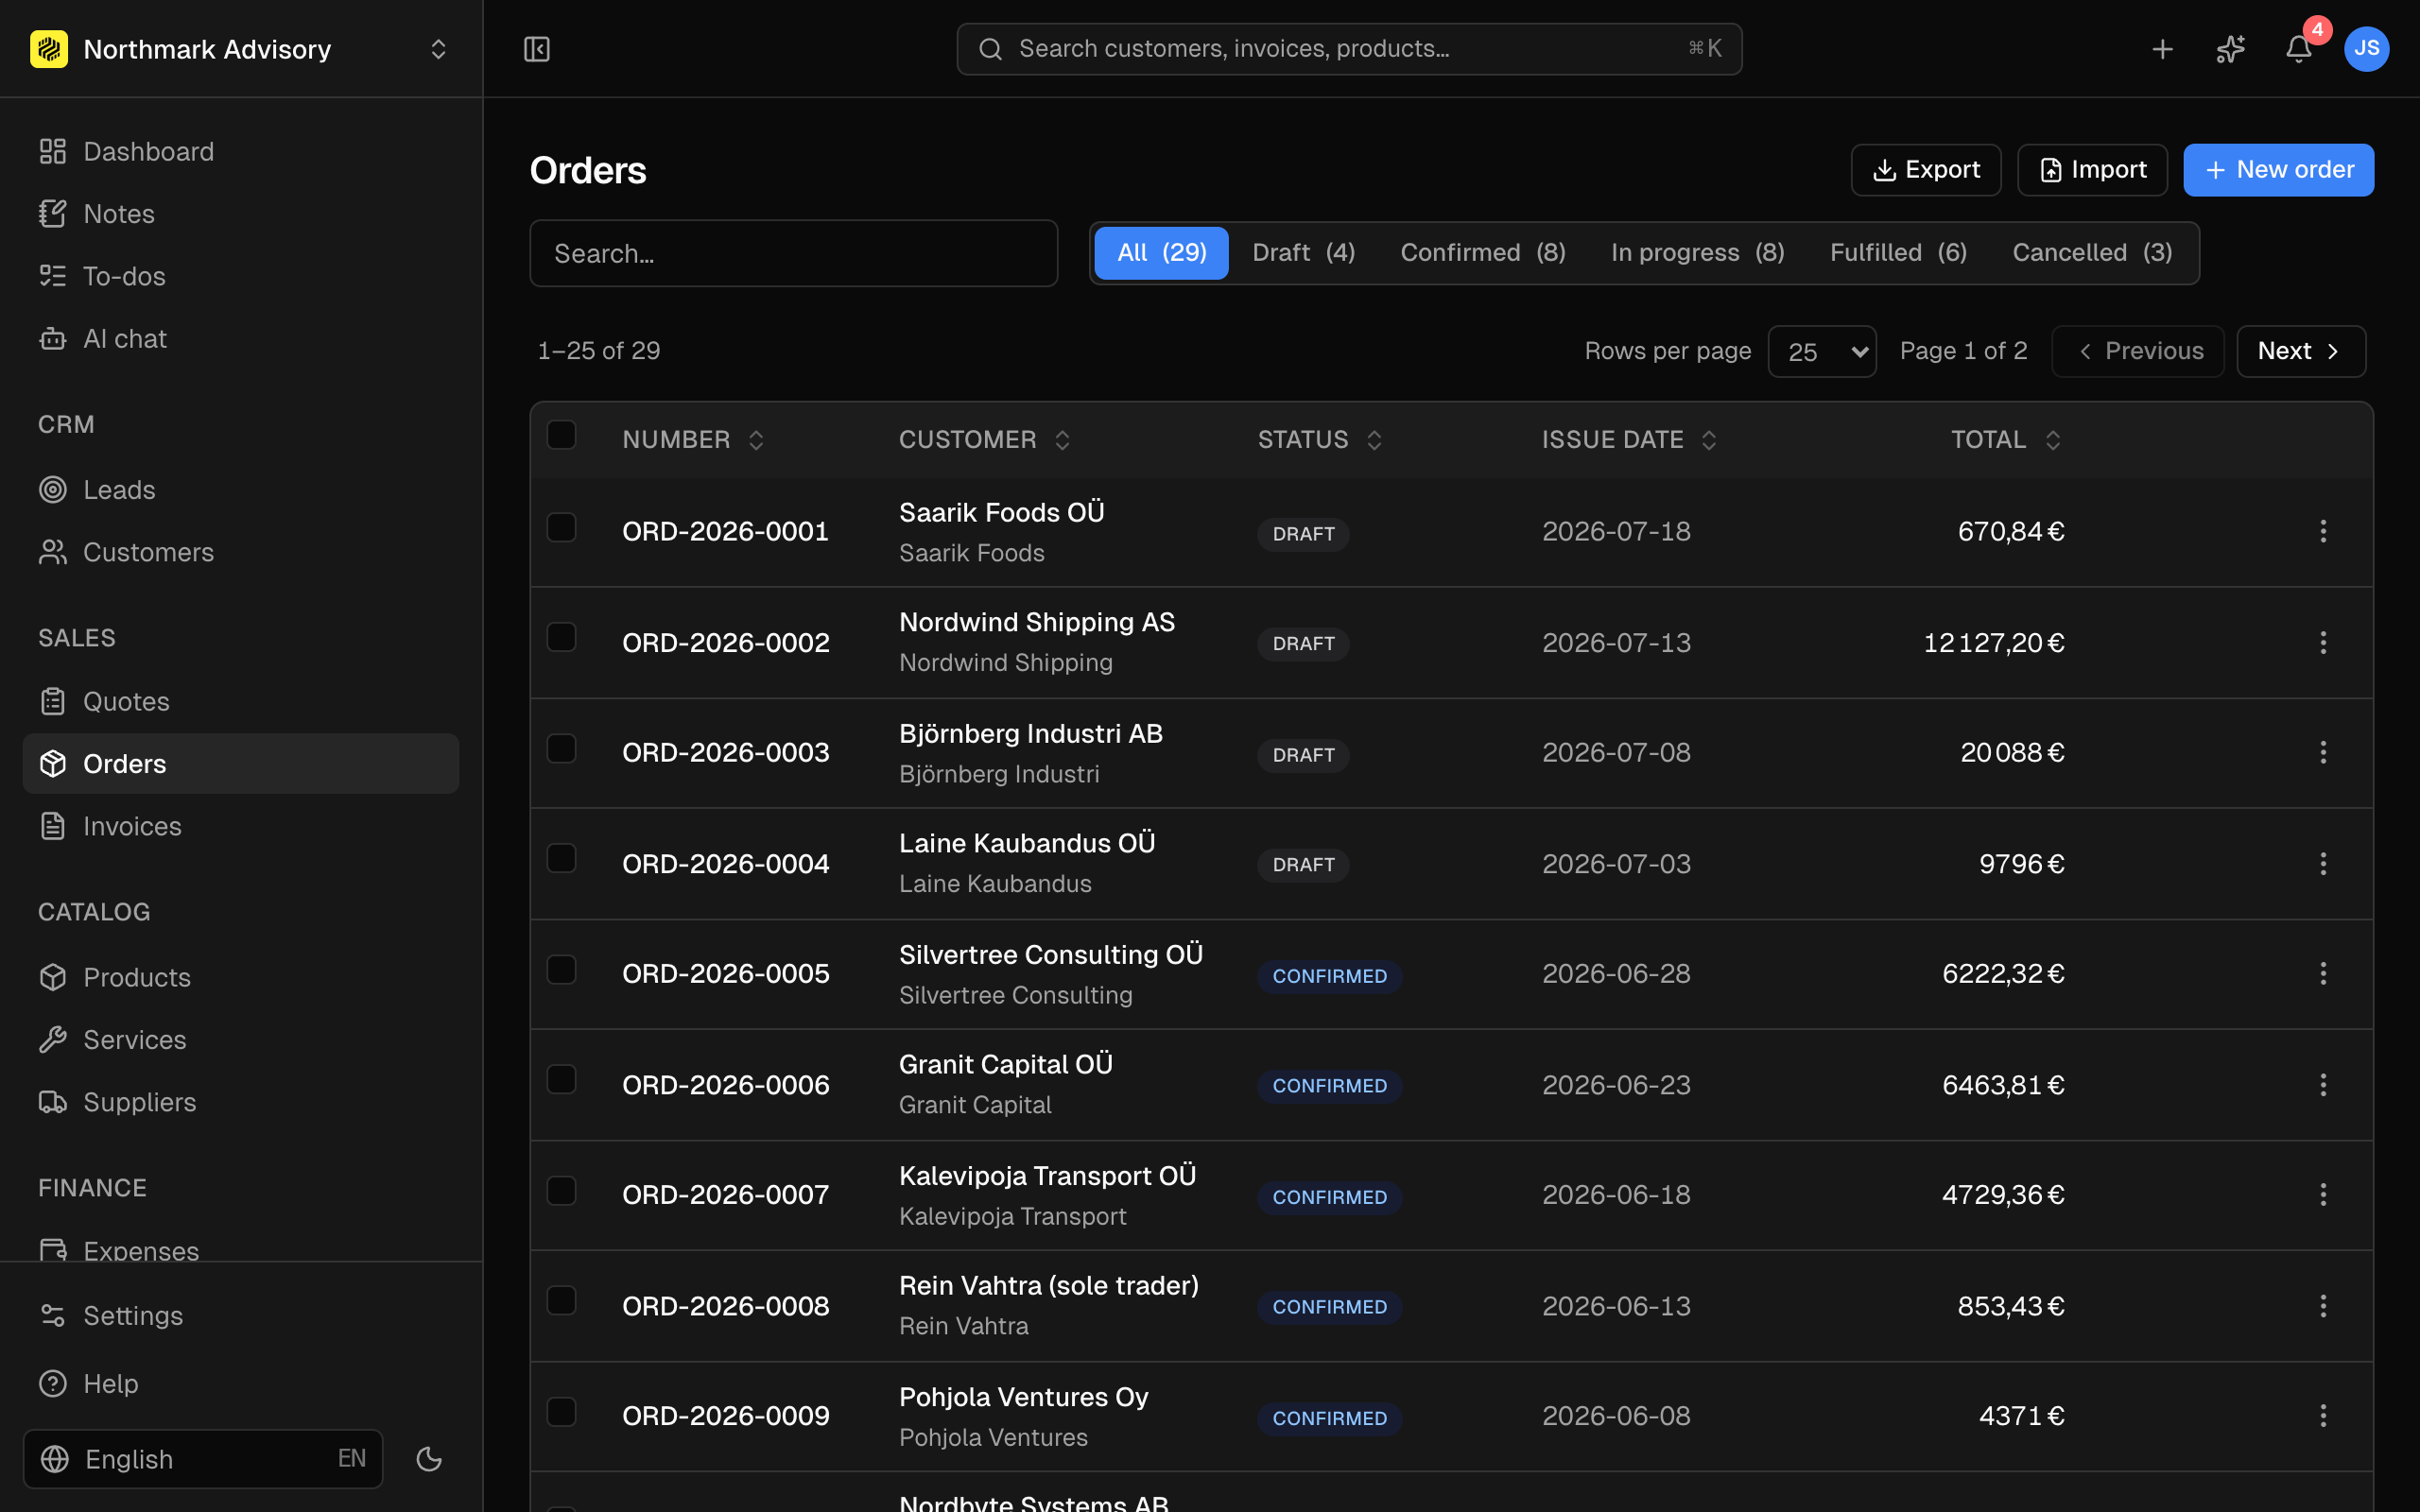Image resolution: width=2420 pixels, height=1512 pixels.
Task: Collapse the sidebar panel icon
Action: click(x=537, y=49)
